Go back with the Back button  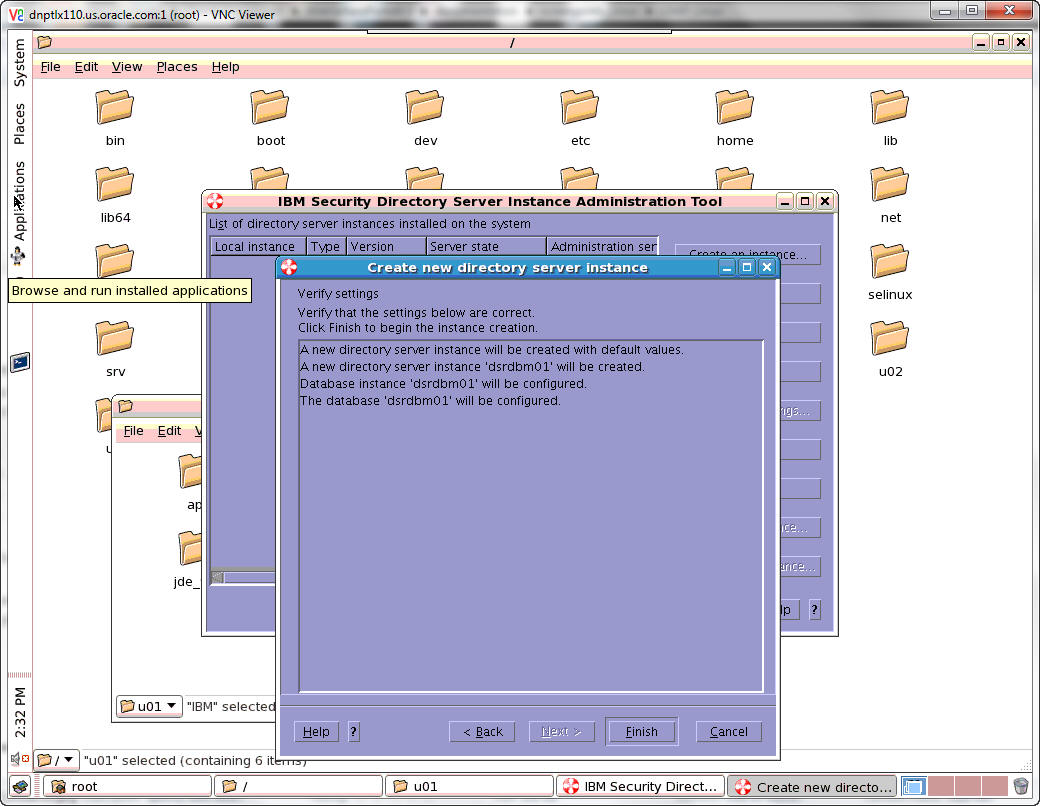pyautogui.click(x=482, y=732)
